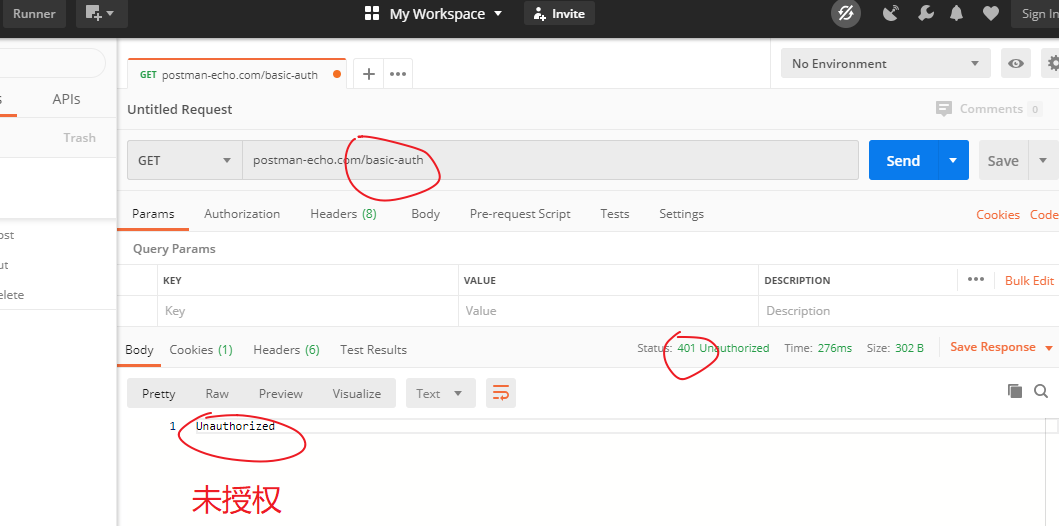
Task: Click the Bulk Edit link
Action: (1029, 280)
